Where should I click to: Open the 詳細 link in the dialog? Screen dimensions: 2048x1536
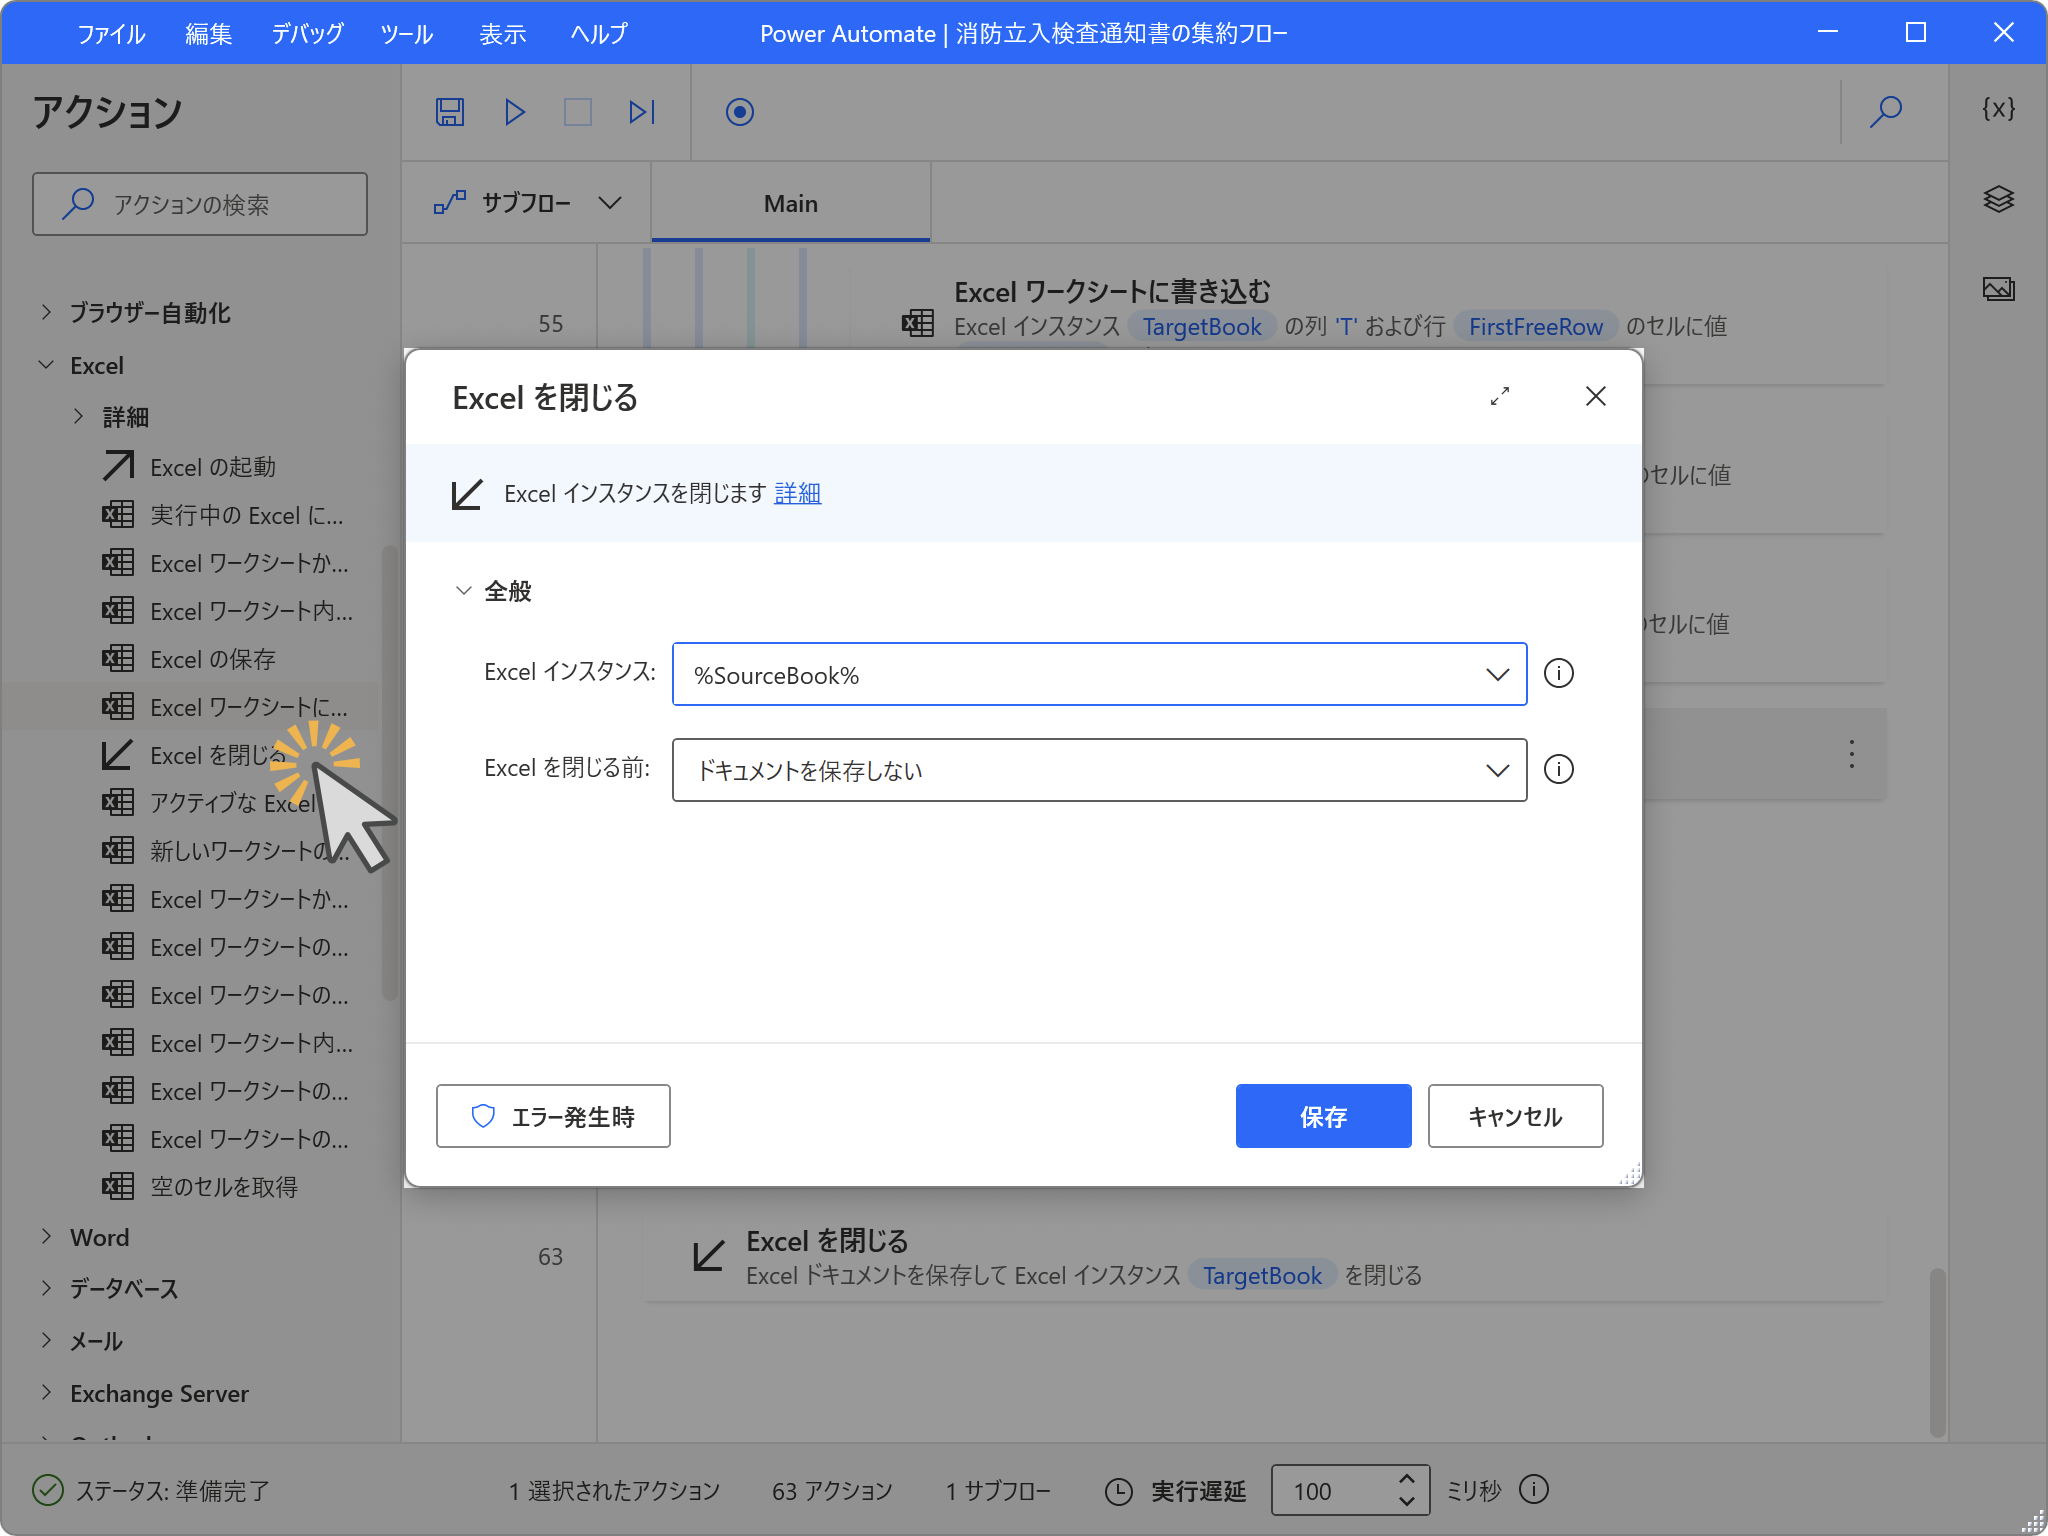coord(797,493)
